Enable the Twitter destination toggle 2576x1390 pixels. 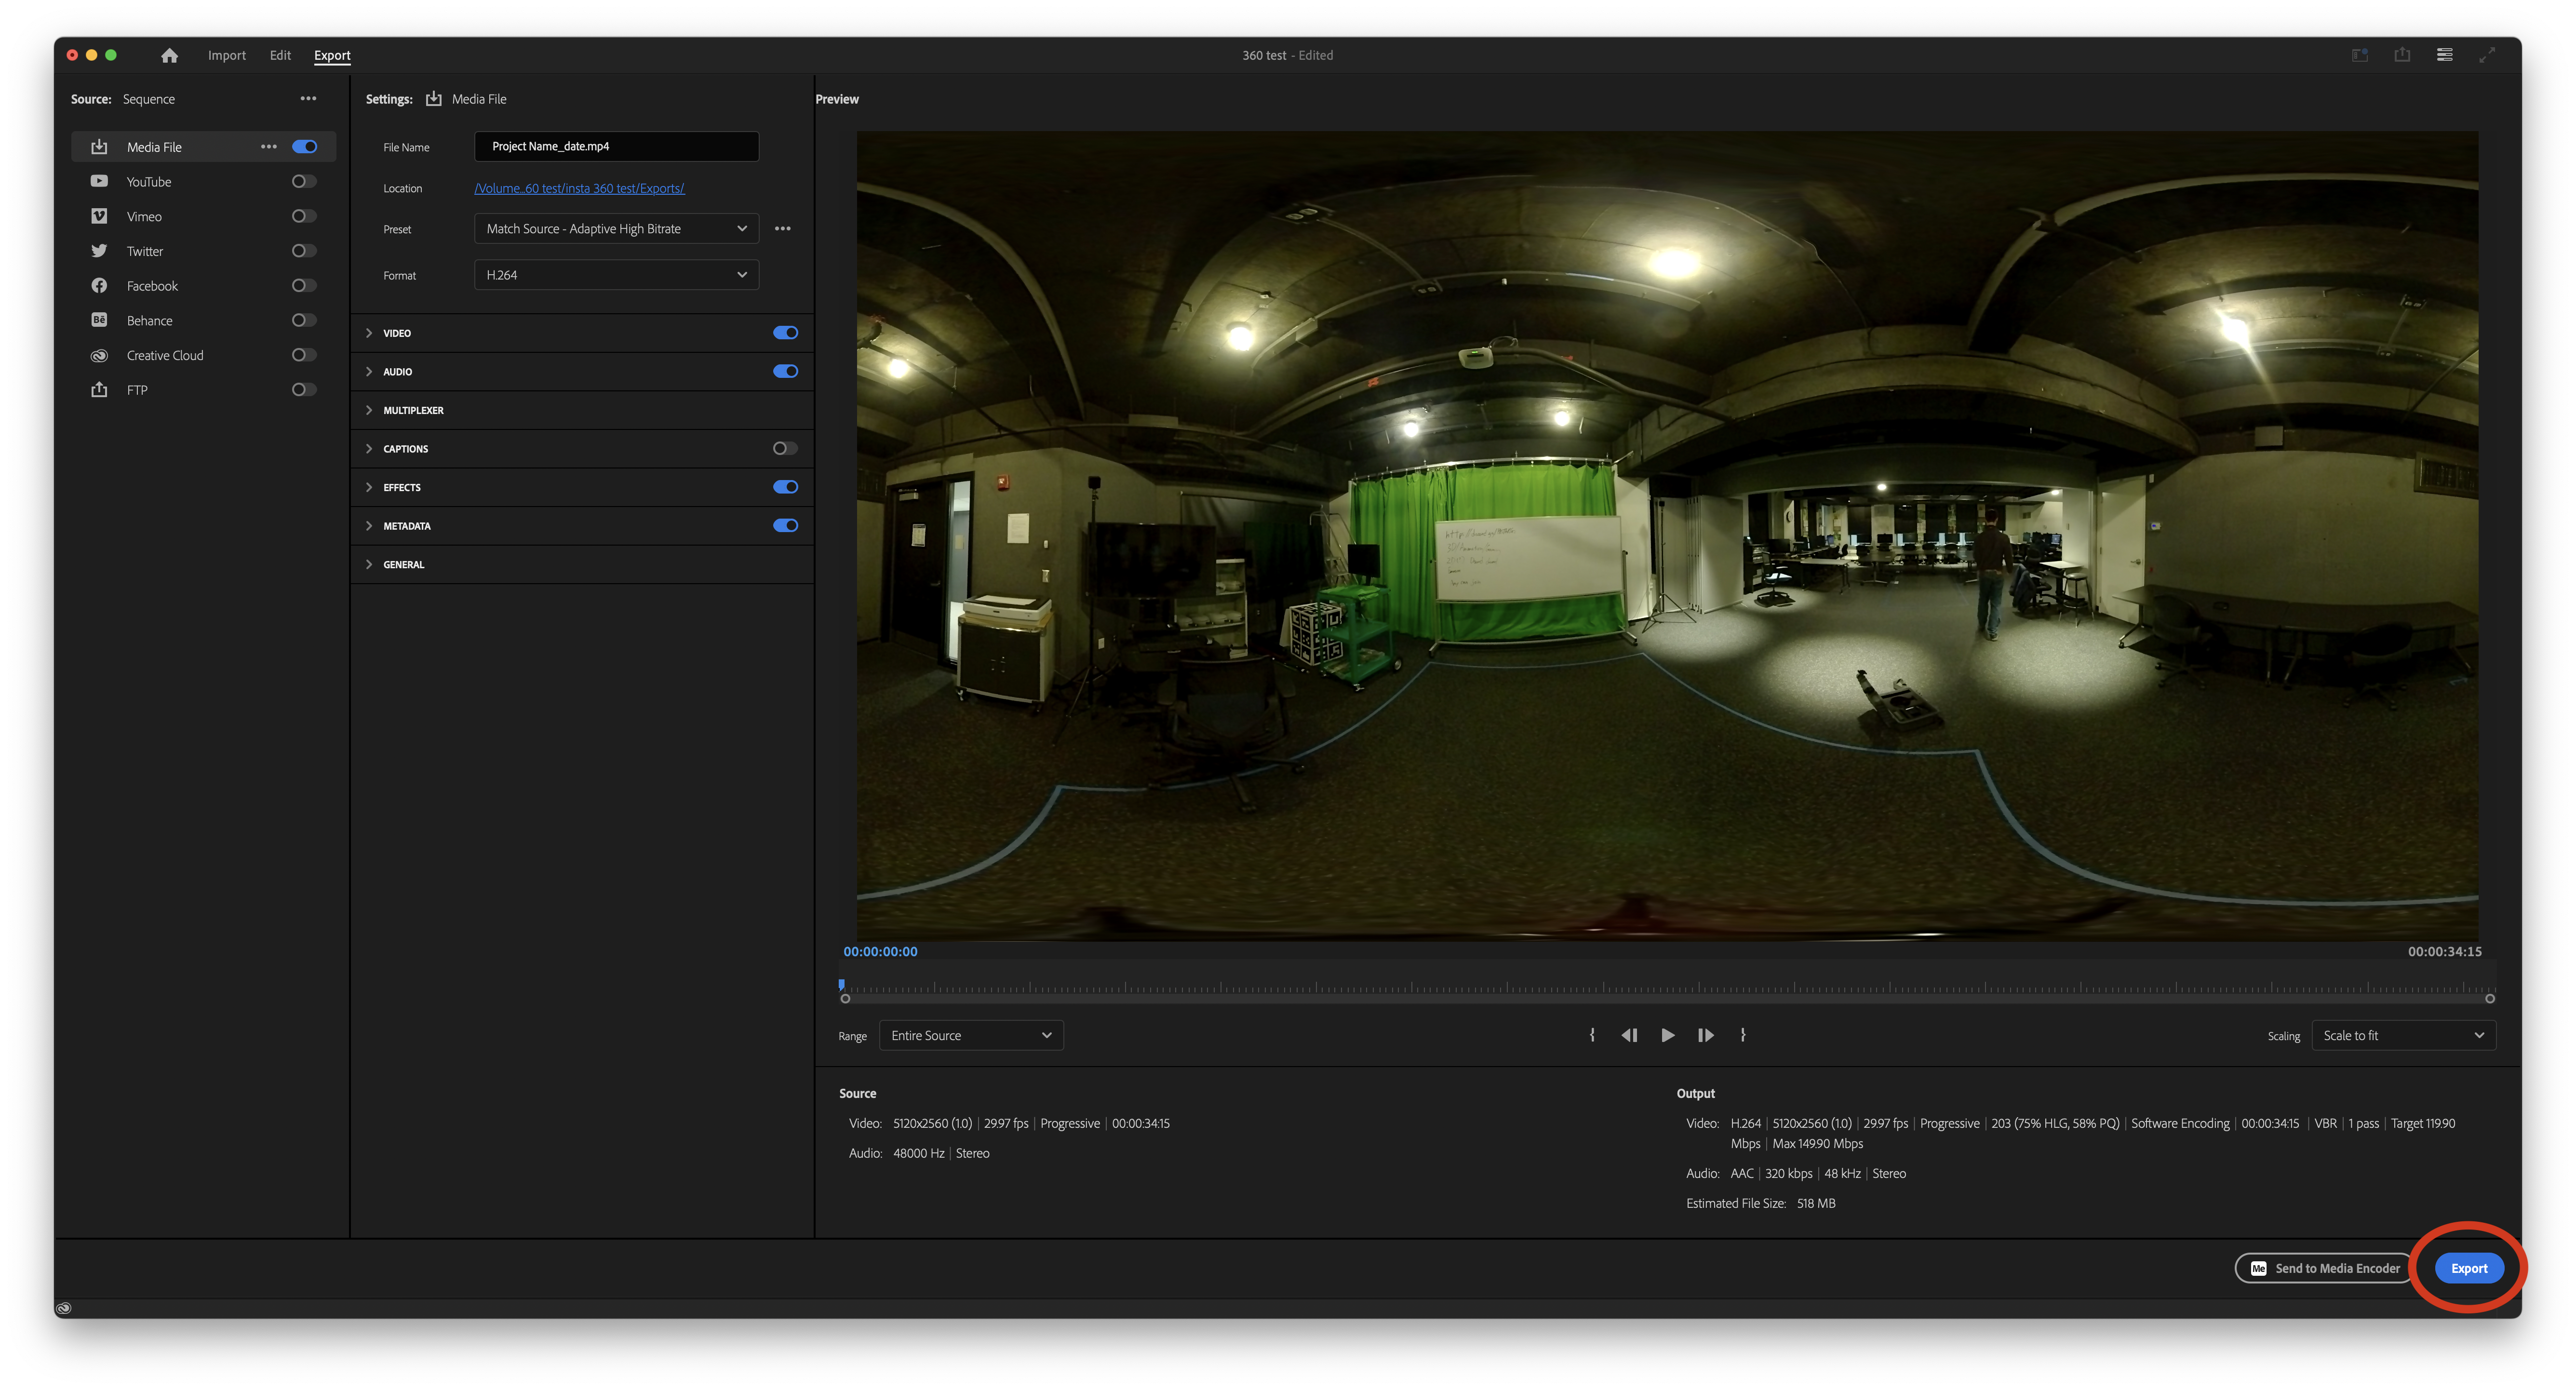[x=304, y=251]
